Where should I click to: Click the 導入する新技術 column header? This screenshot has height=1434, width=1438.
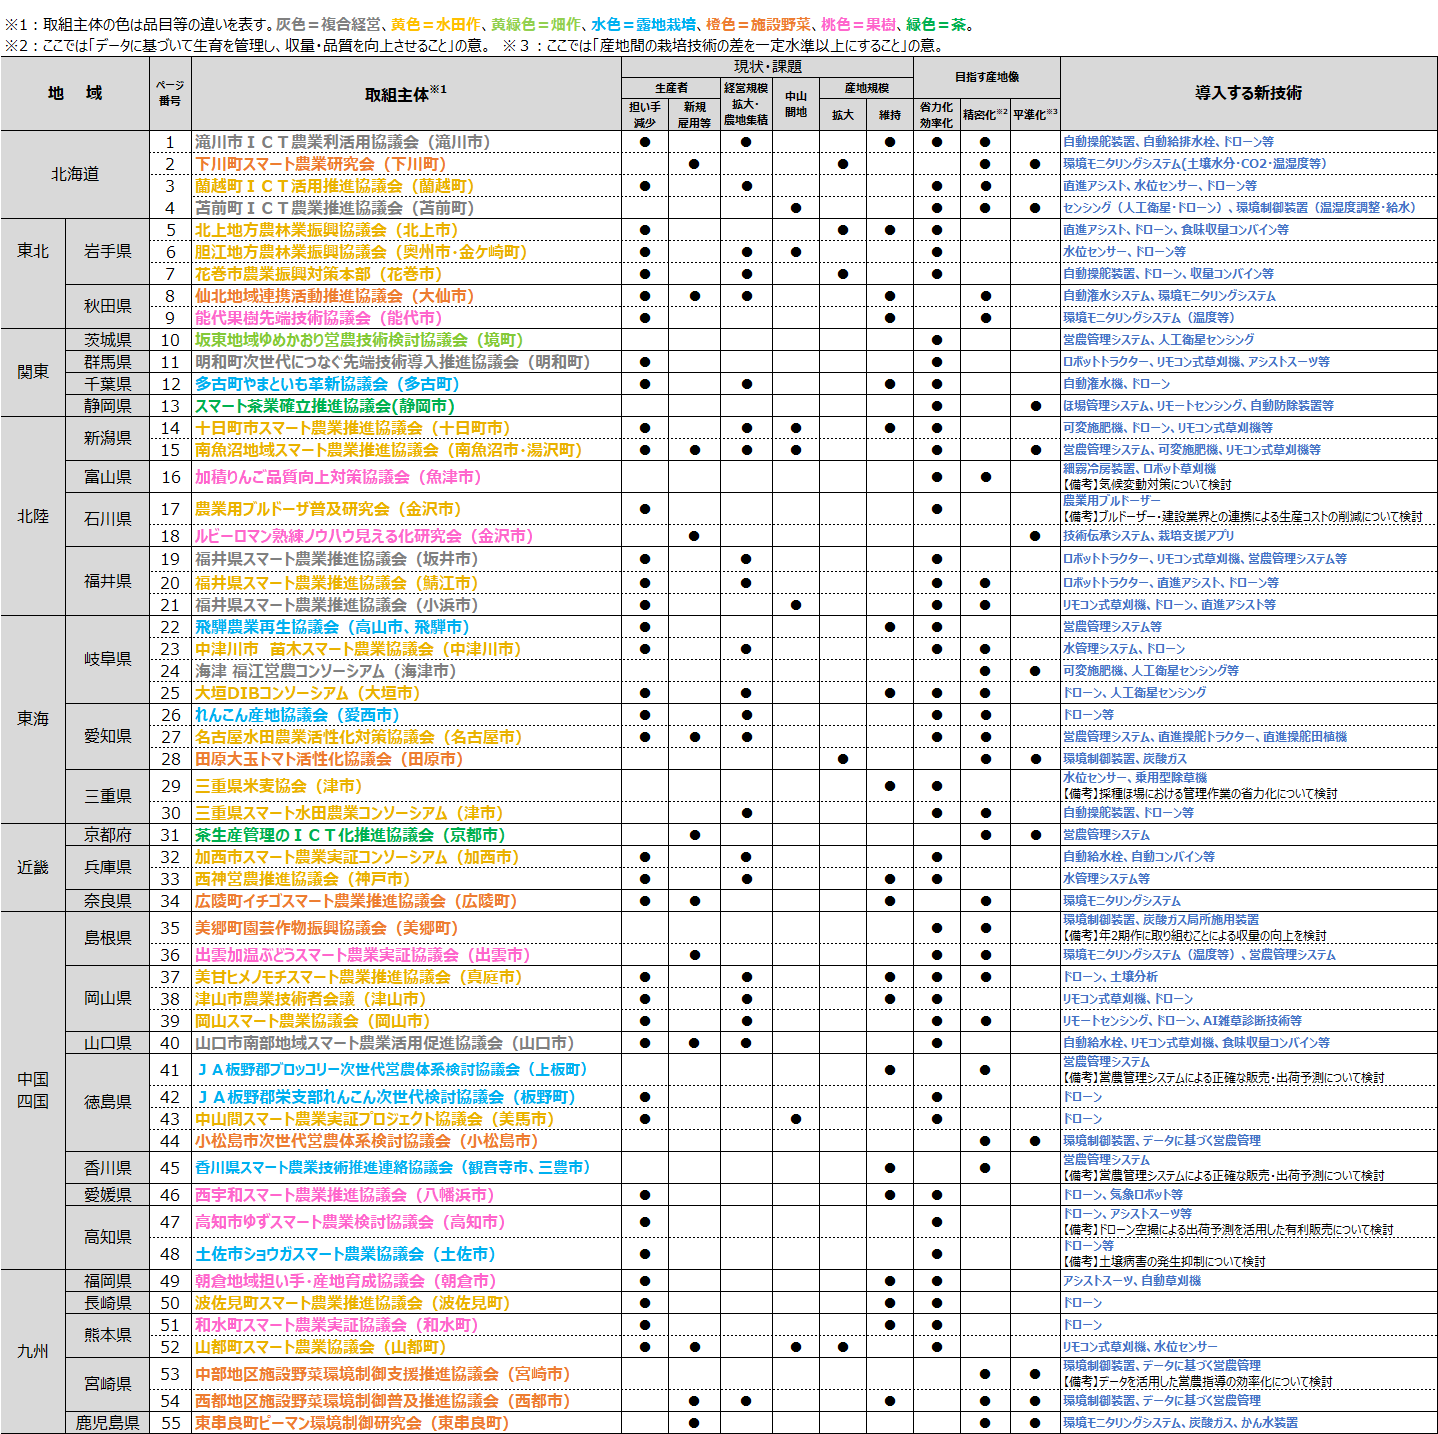1248,93
